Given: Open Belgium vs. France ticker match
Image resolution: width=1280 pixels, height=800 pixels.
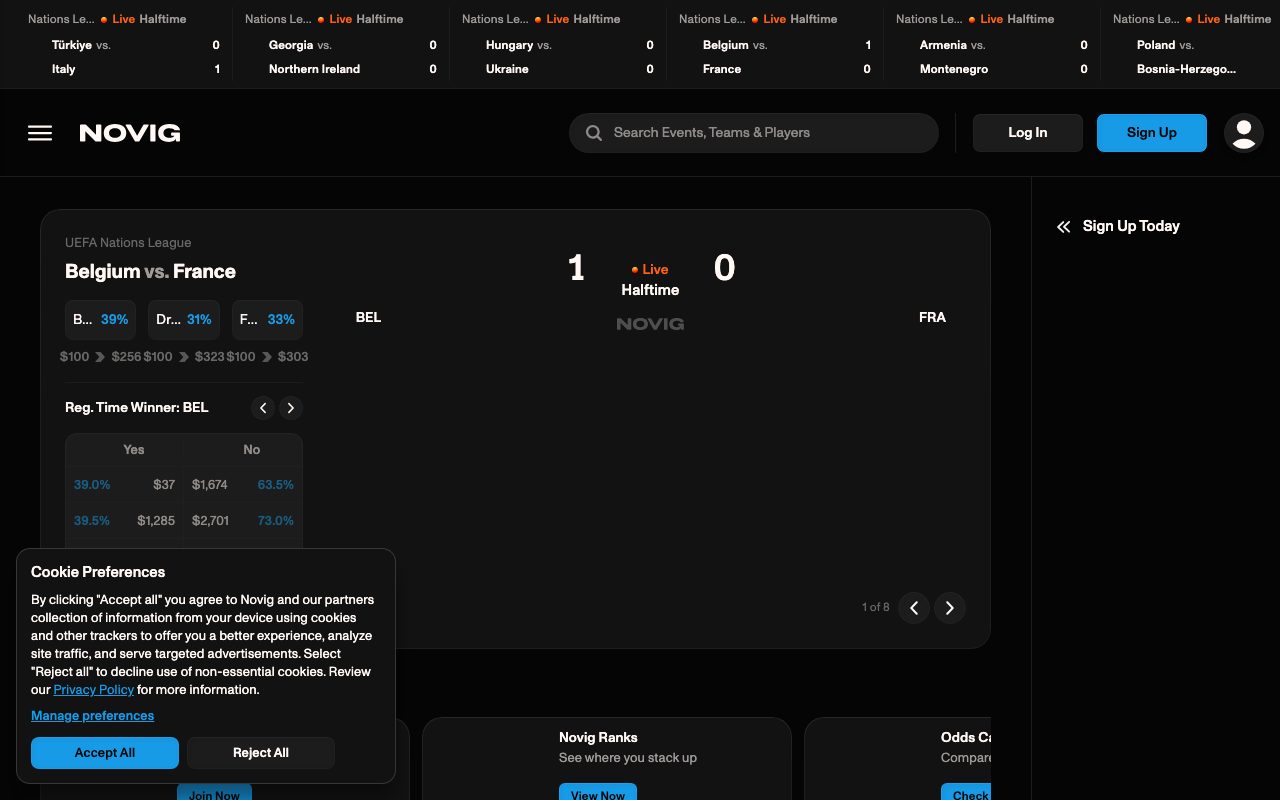Looking at the screenshot, I should pos(775,45).
